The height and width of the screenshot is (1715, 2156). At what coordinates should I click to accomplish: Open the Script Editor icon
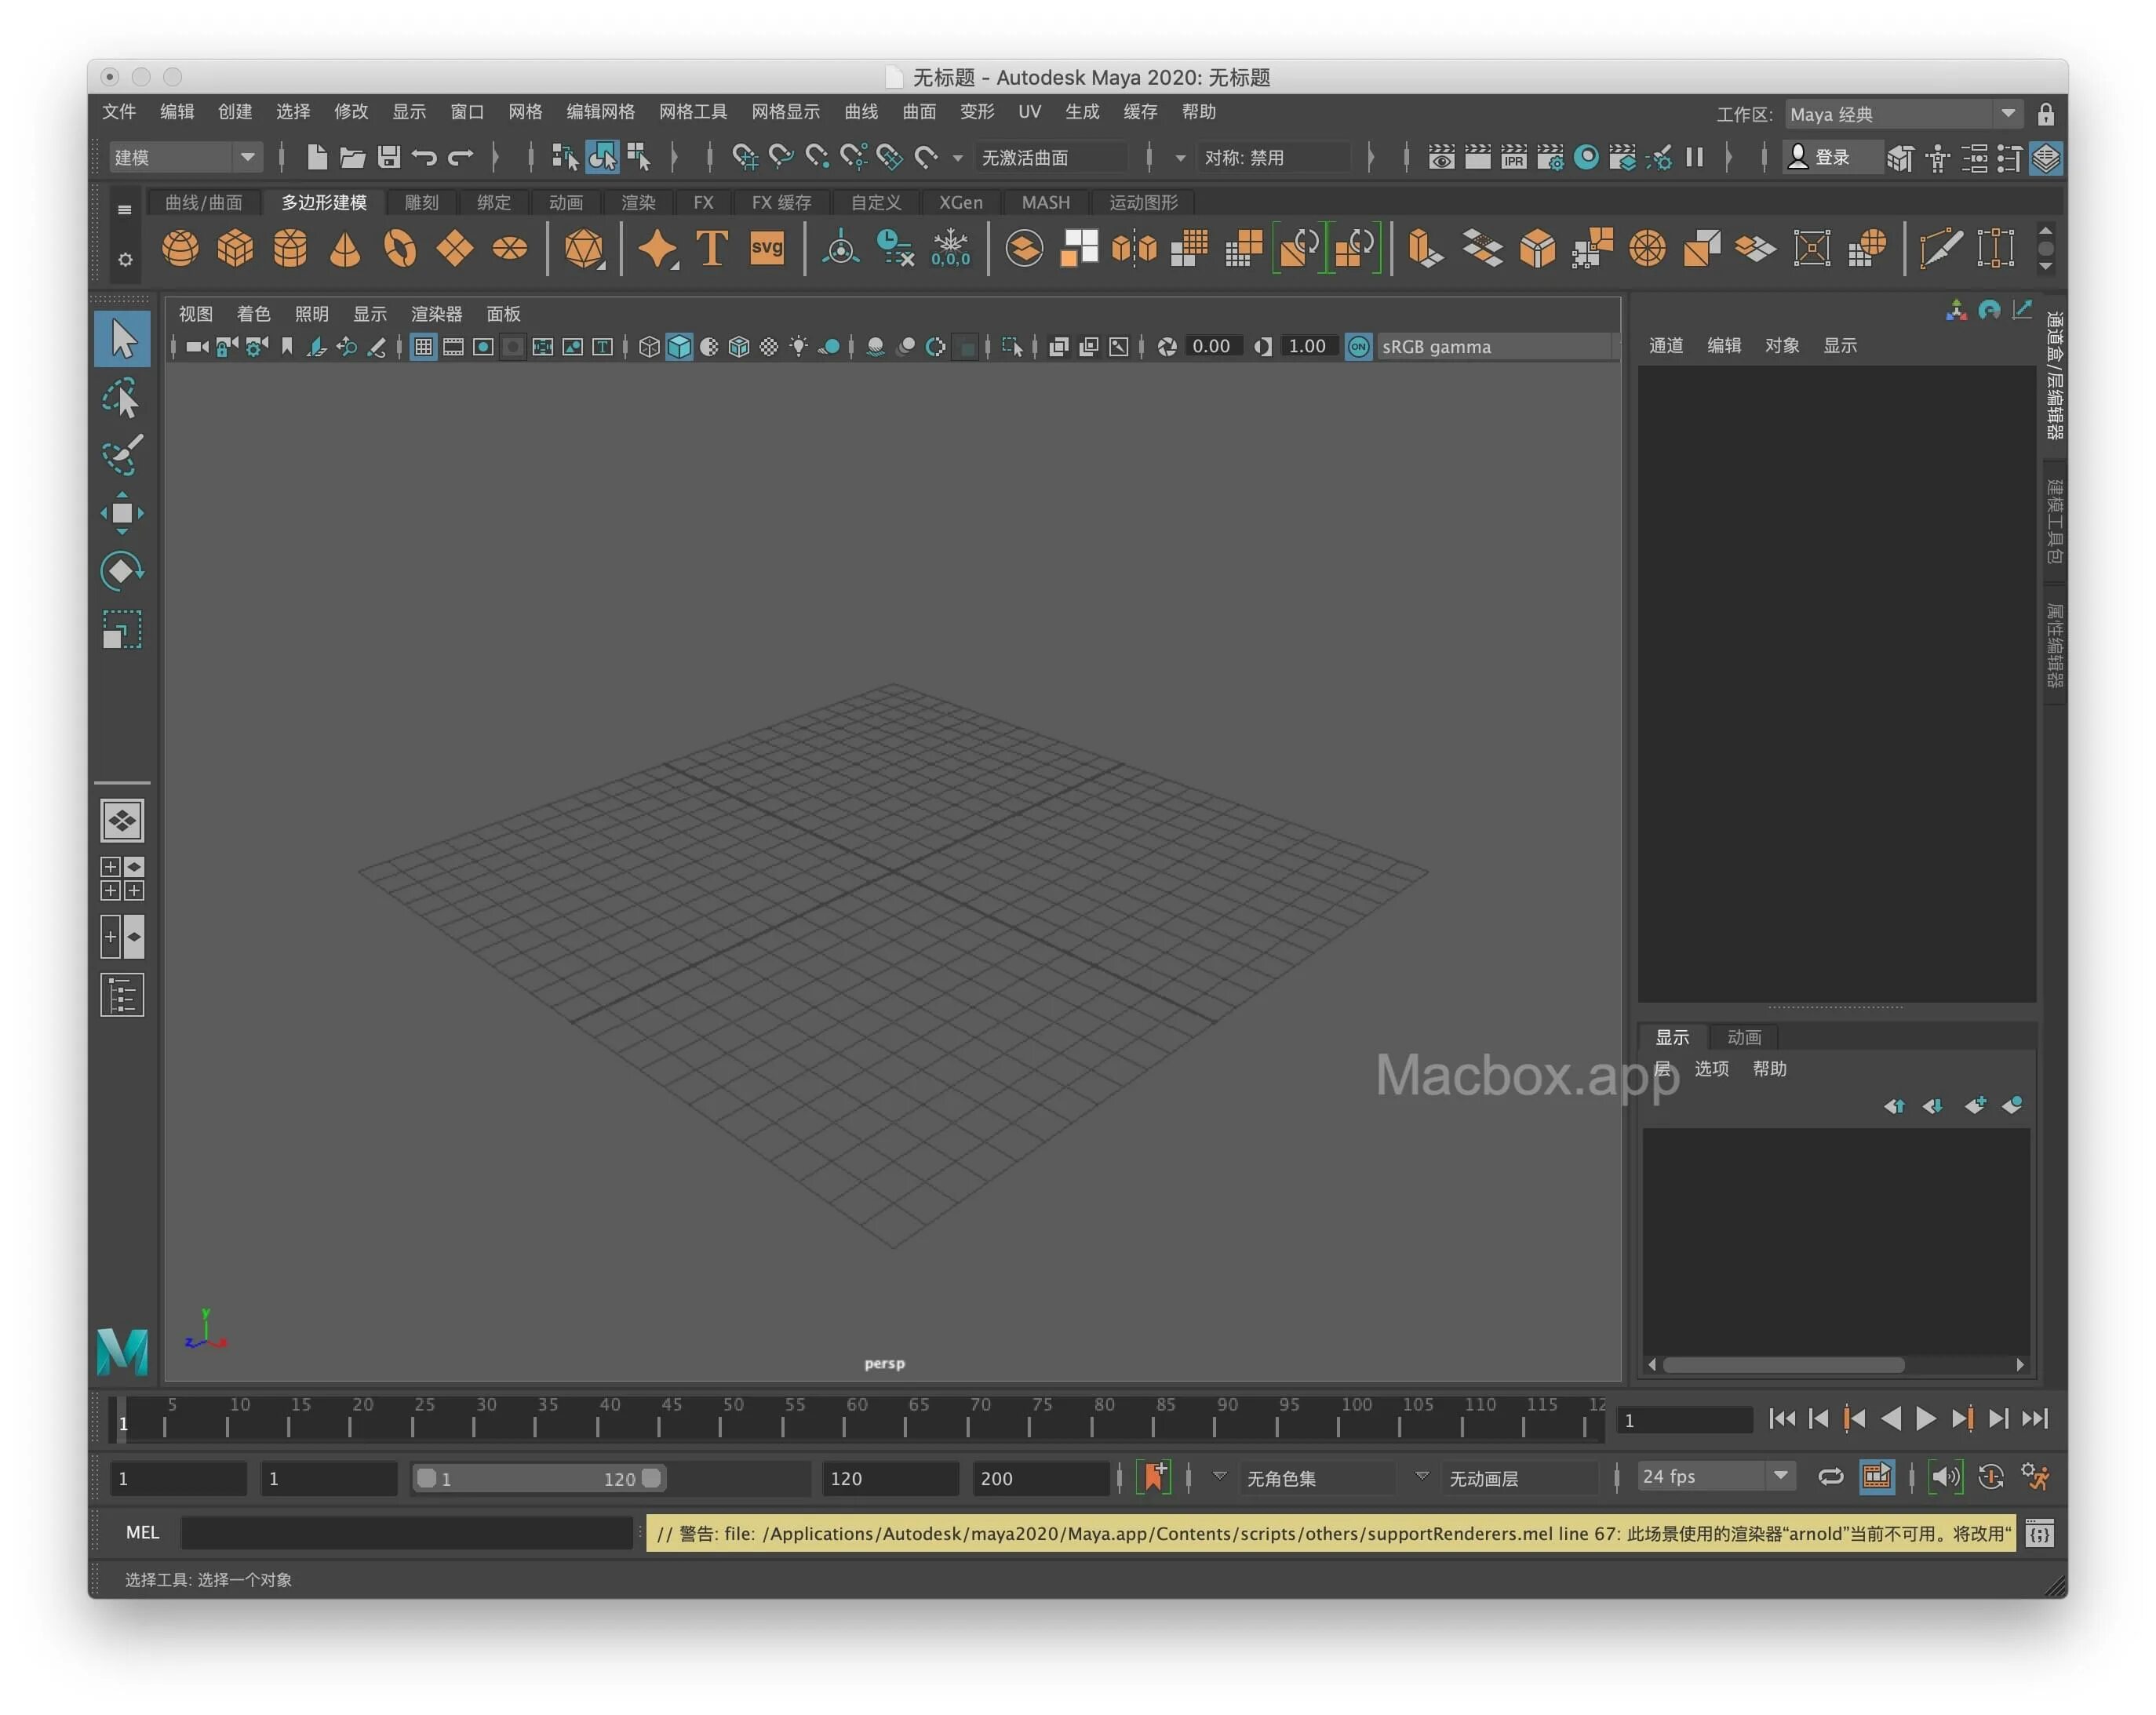click(2039, 1533)
